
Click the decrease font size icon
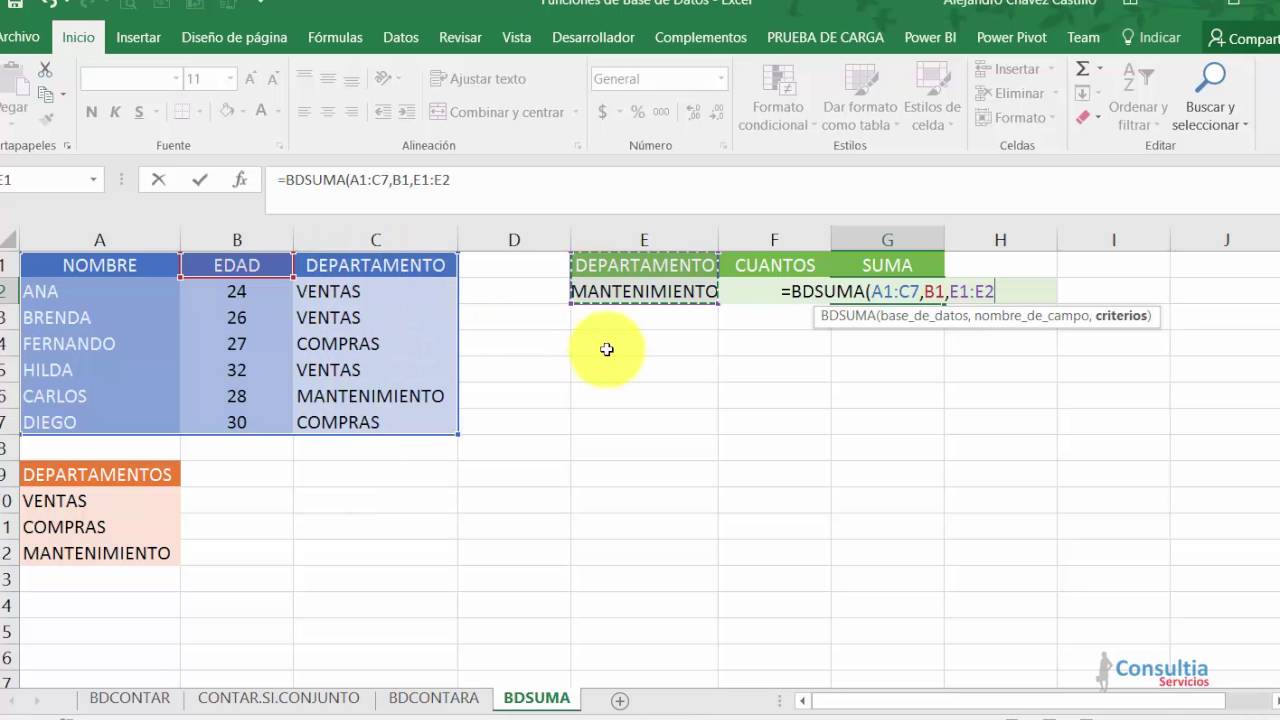[275, 79]
